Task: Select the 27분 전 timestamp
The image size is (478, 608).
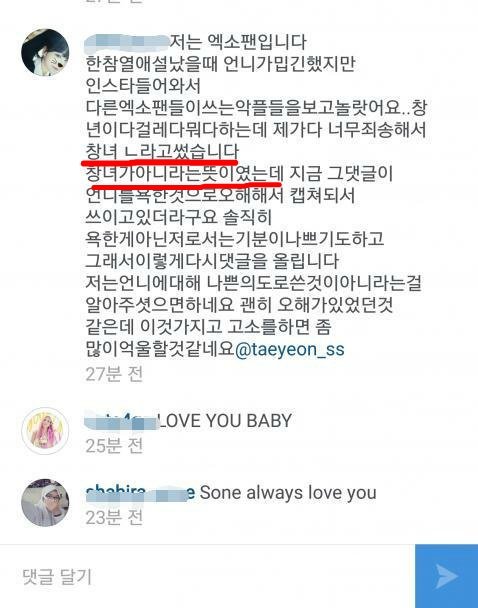Action: (x=114, y=374)
